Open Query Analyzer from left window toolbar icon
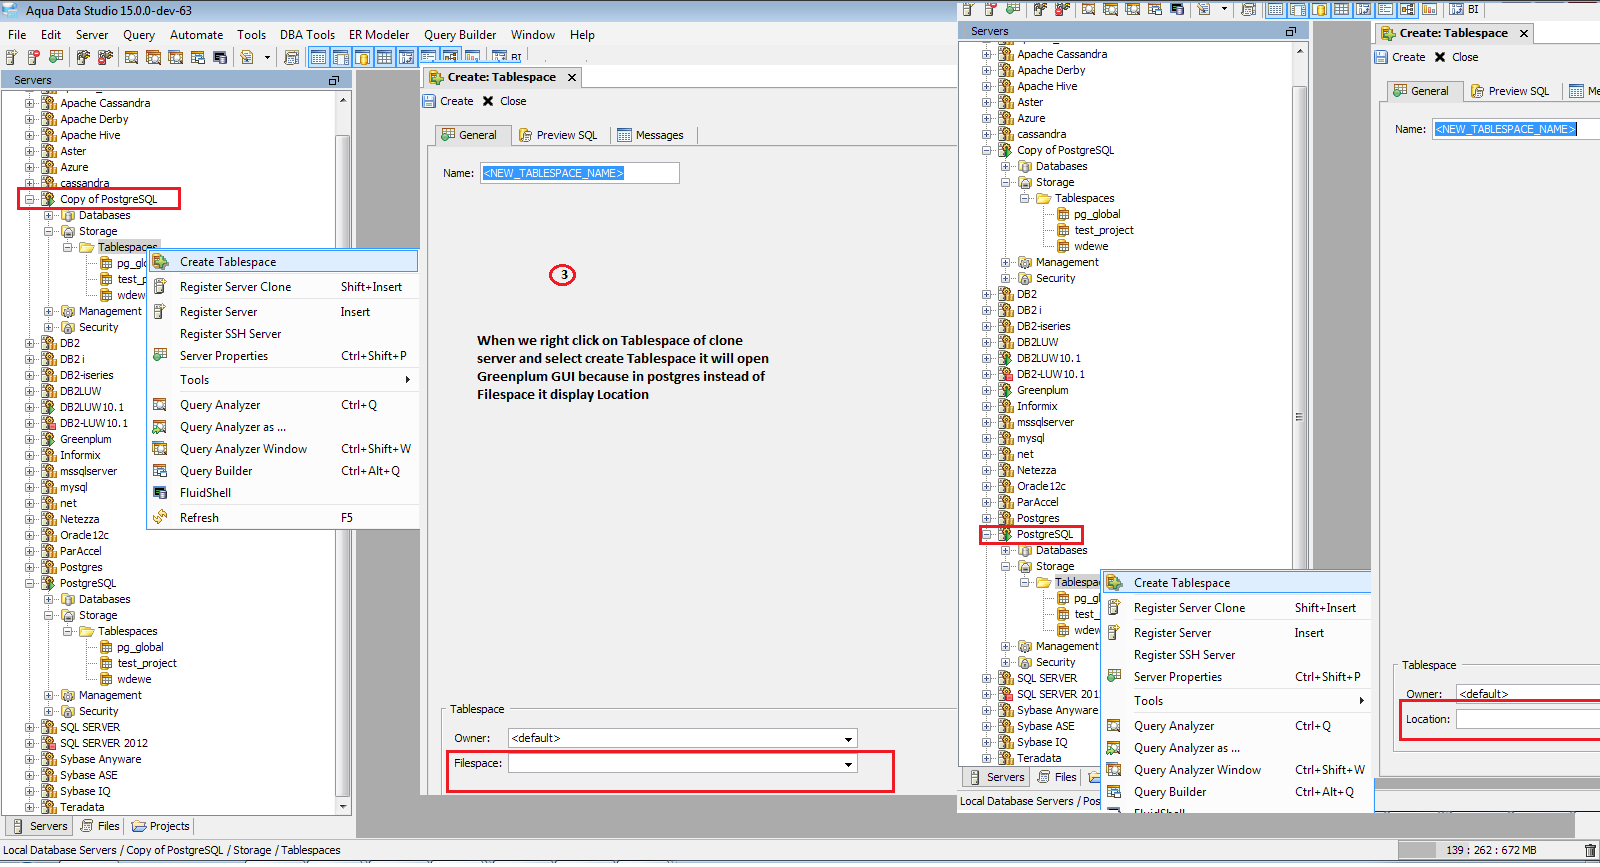 [x=132, y=57]
